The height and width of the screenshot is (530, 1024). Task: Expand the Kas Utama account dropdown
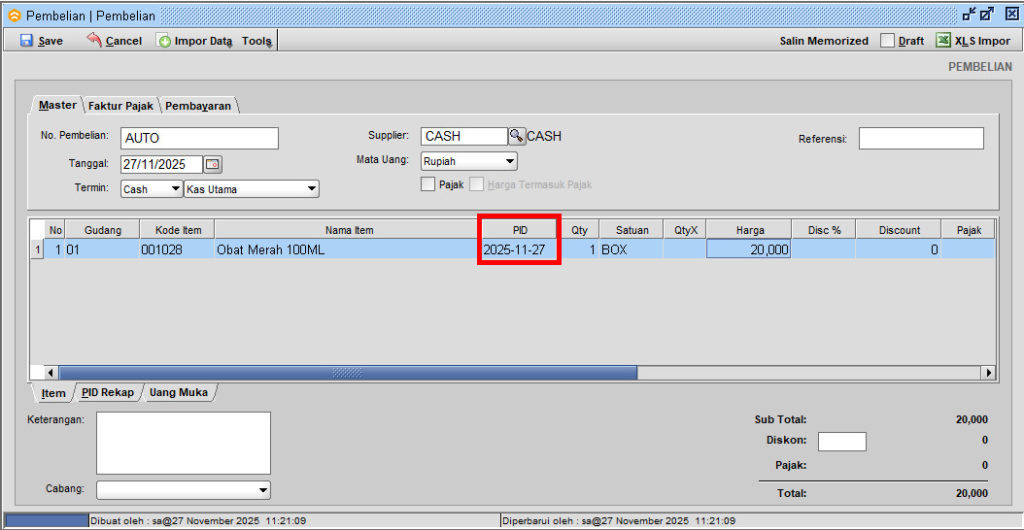point(311,189)
